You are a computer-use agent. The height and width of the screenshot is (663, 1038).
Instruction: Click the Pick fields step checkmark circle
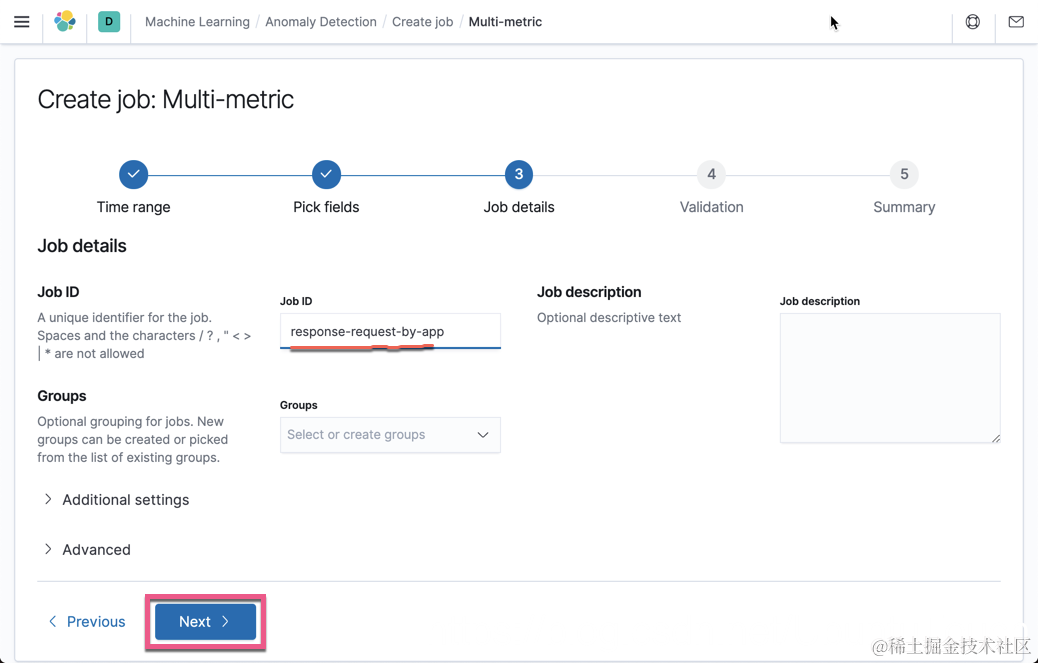[326, 175]
